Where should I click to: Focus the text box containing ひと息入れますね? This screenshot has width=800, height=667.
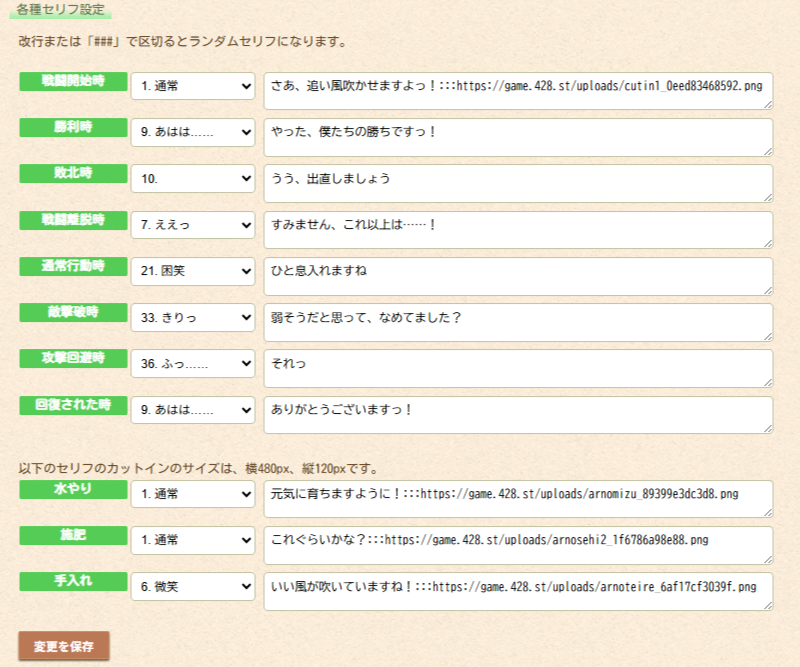tap(517, 276)
